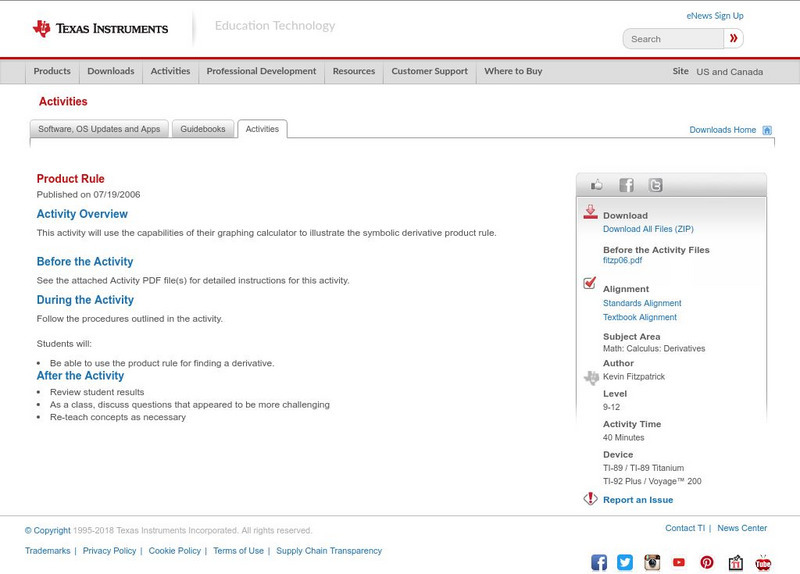Click the thumbs-up like icon
Viewport: 800px width, 574px height.
click(x=596, y=185)
